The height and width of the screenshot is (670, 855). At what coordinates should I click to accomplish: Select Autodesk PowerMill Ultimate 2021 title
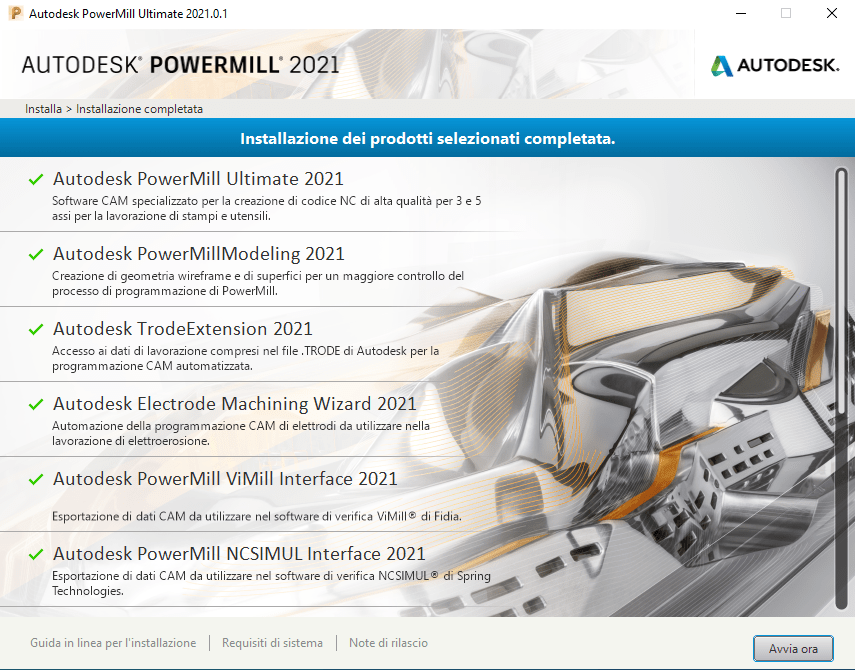coord(198,179)
